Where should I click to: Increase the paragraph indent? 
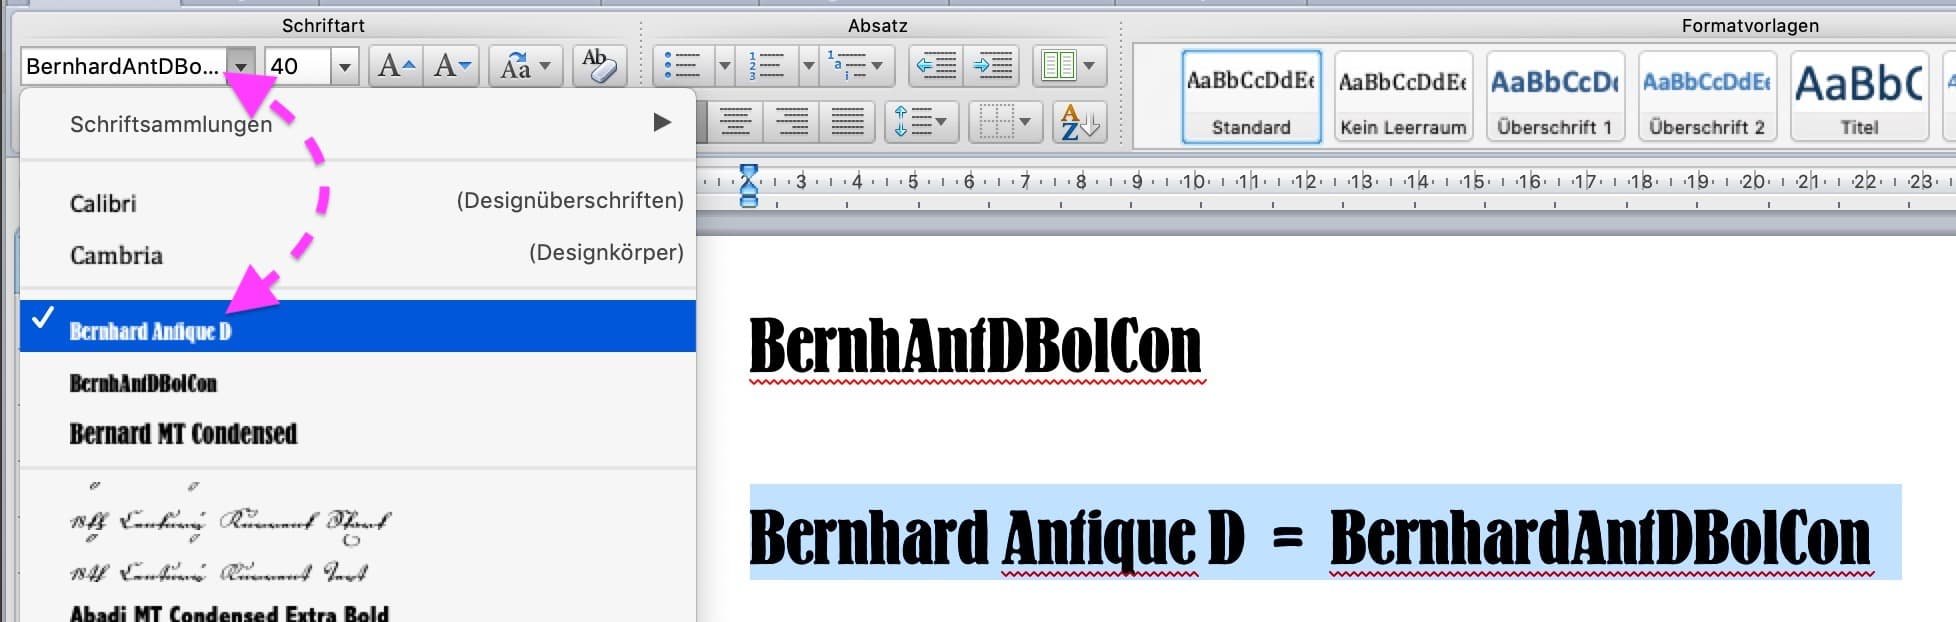click(992, 67)
